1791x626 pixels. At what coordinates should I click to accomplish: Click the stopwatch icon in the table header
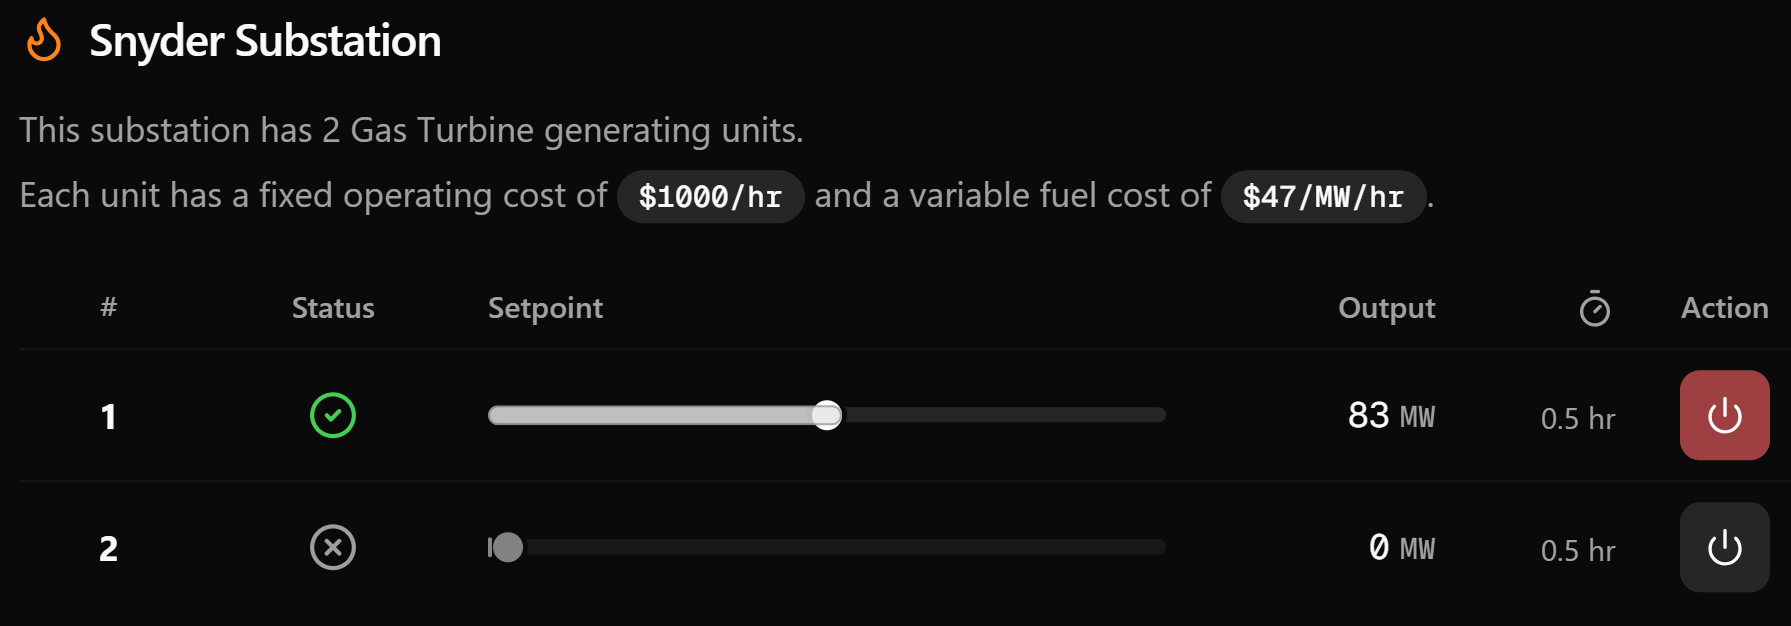click(x=1594, y=309)
